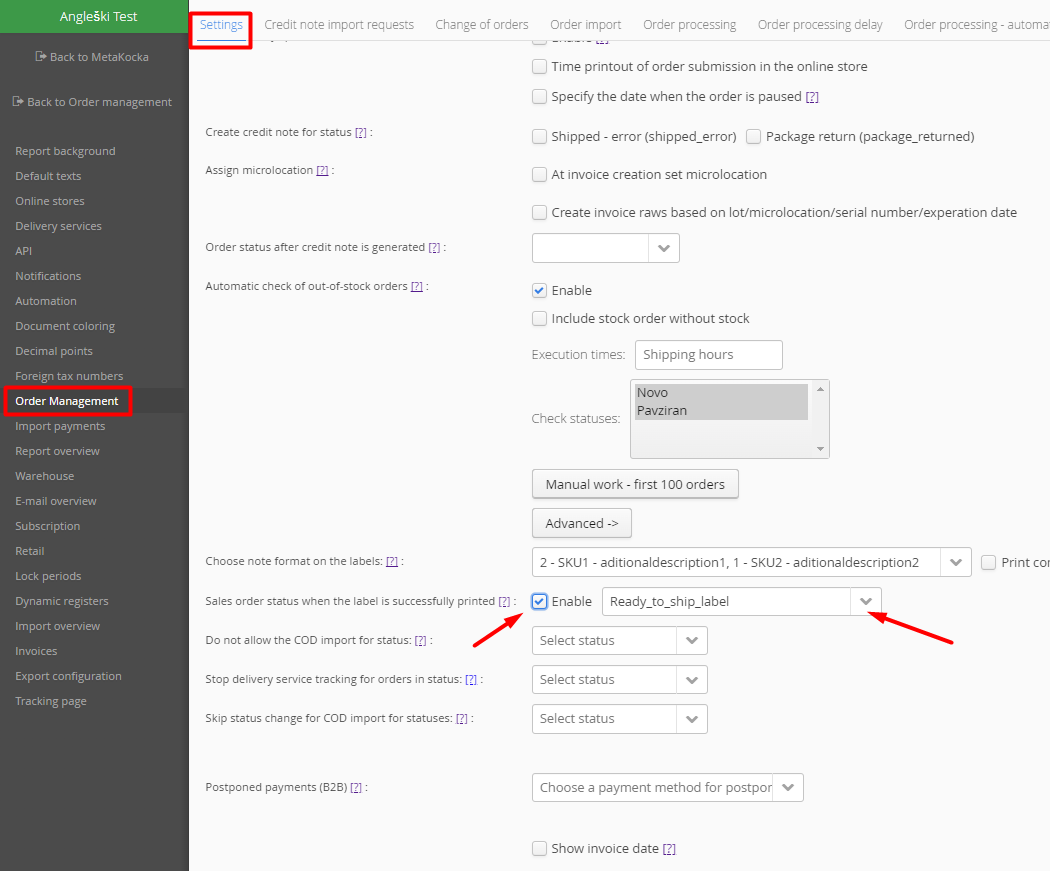This screenshot has width=1050, height=871.
Task: Open Notifications in sidebar
Action: click(48, 276)
